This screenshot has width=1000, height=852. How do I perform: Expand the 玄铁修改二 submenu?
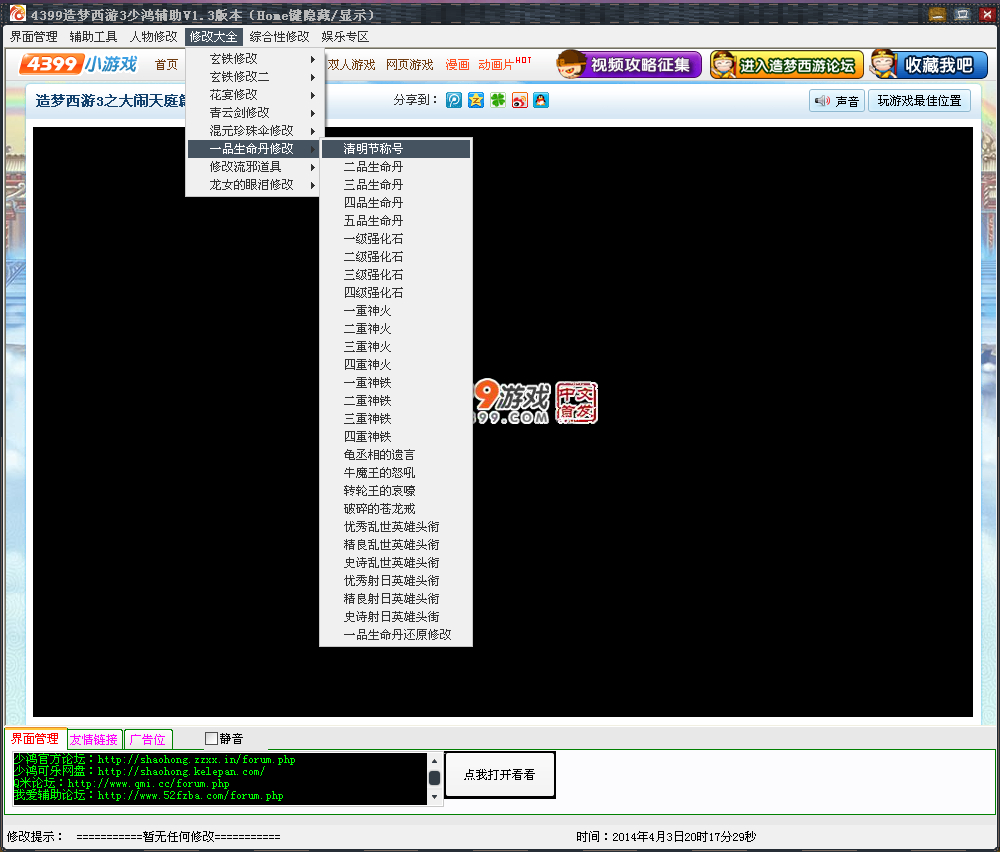pos(254,77)
